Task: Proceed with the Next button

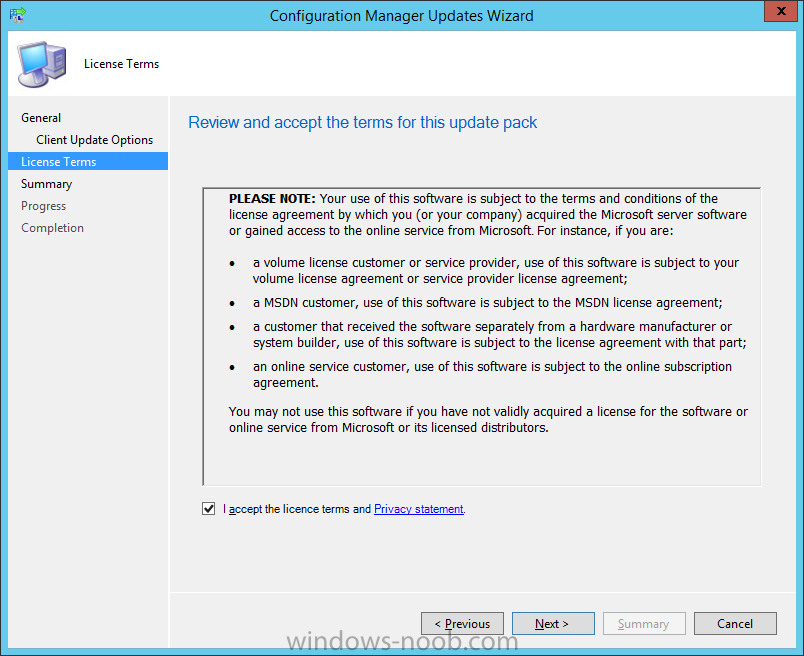Action: [x=553, y=624]
